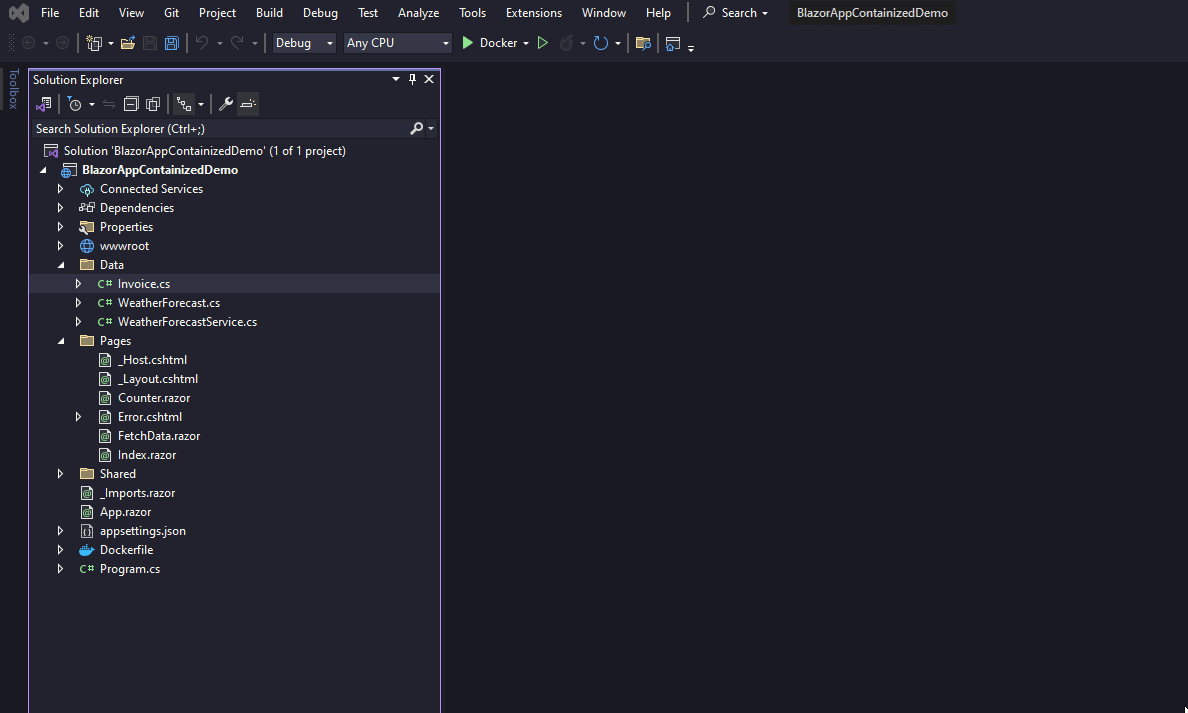This screenshot has width=1188, height=713.
Task: Expand the wwwroot folder
Action: [x=61, y=245]
